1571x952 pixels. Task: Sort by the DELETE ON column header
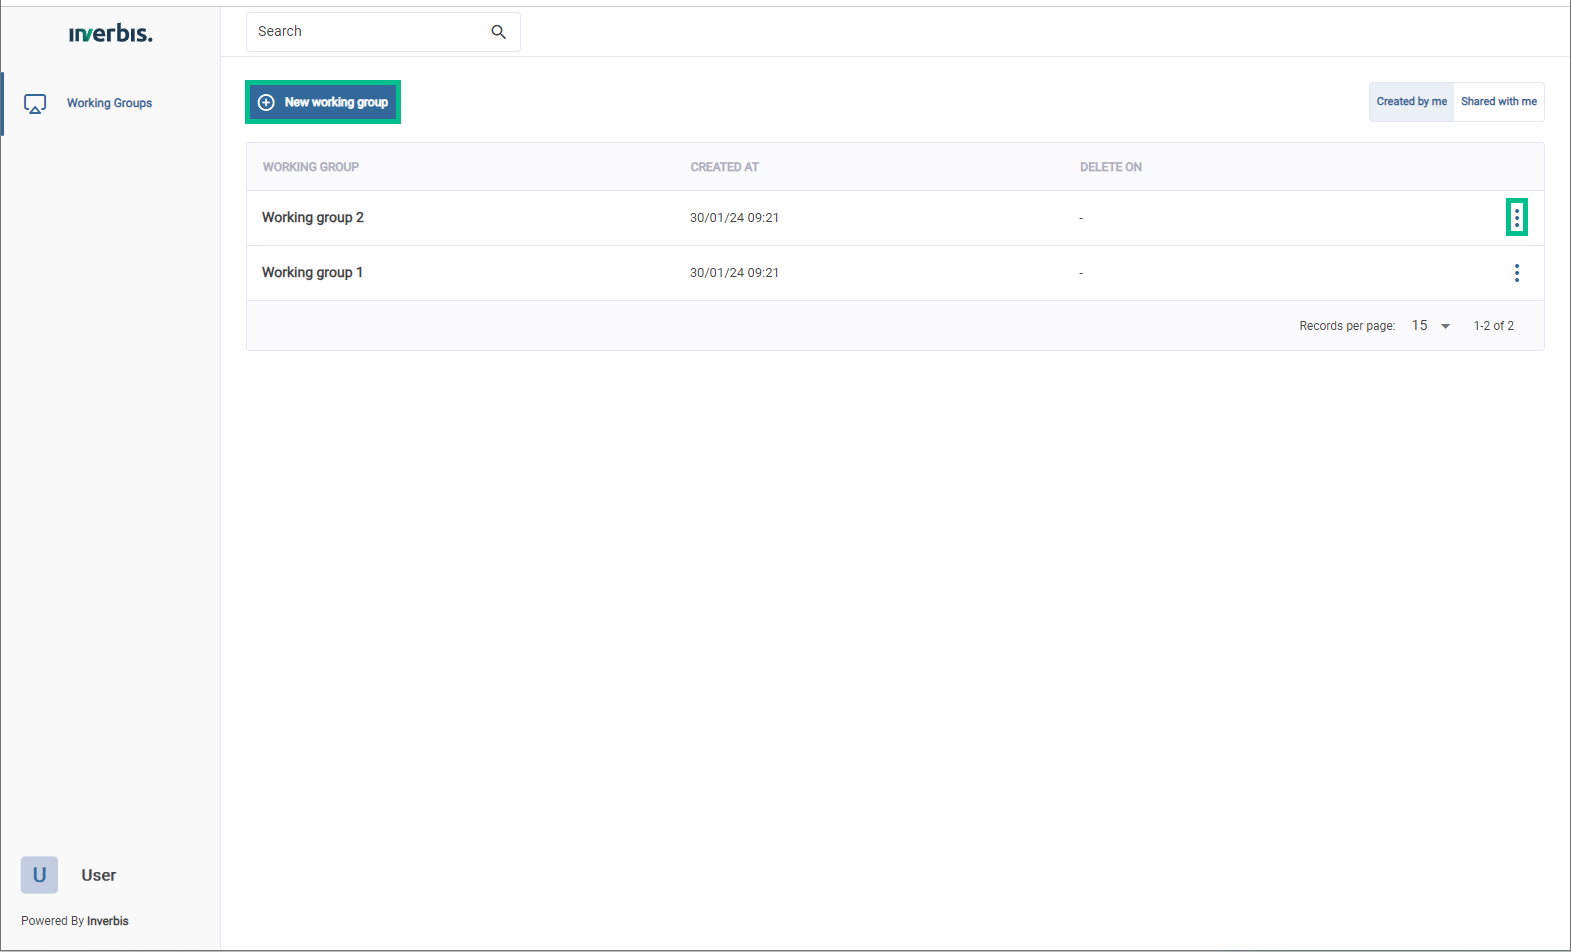pyautogui.click(x=1110, y=167)
